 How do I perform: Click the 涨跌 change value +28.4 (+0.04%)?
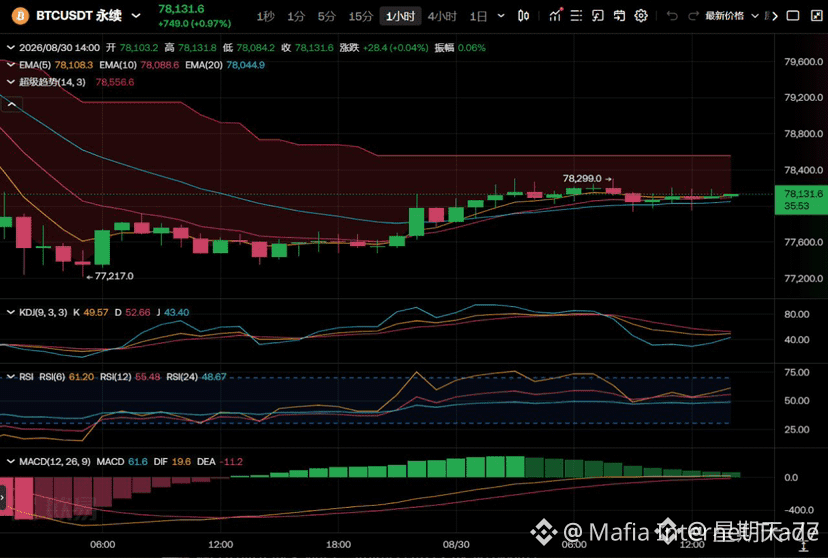click(396, 48)
